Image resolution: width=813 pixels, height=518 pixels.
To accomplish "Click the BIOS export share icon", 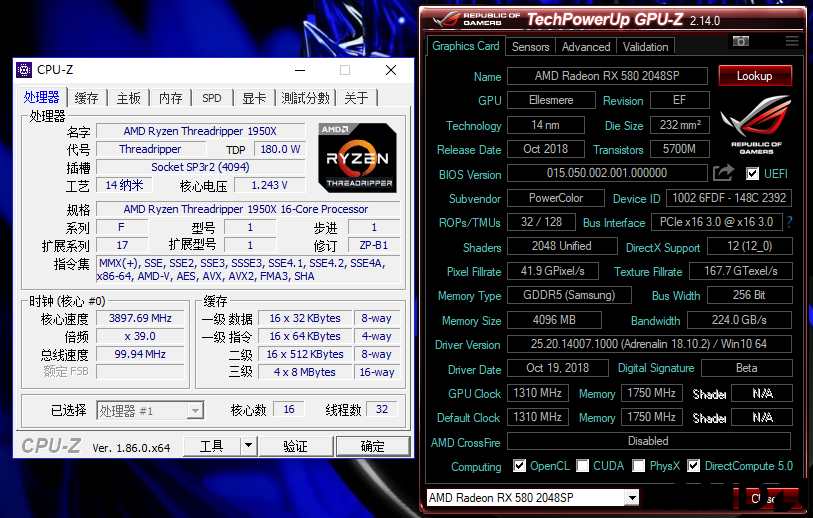I will [723, 173].
